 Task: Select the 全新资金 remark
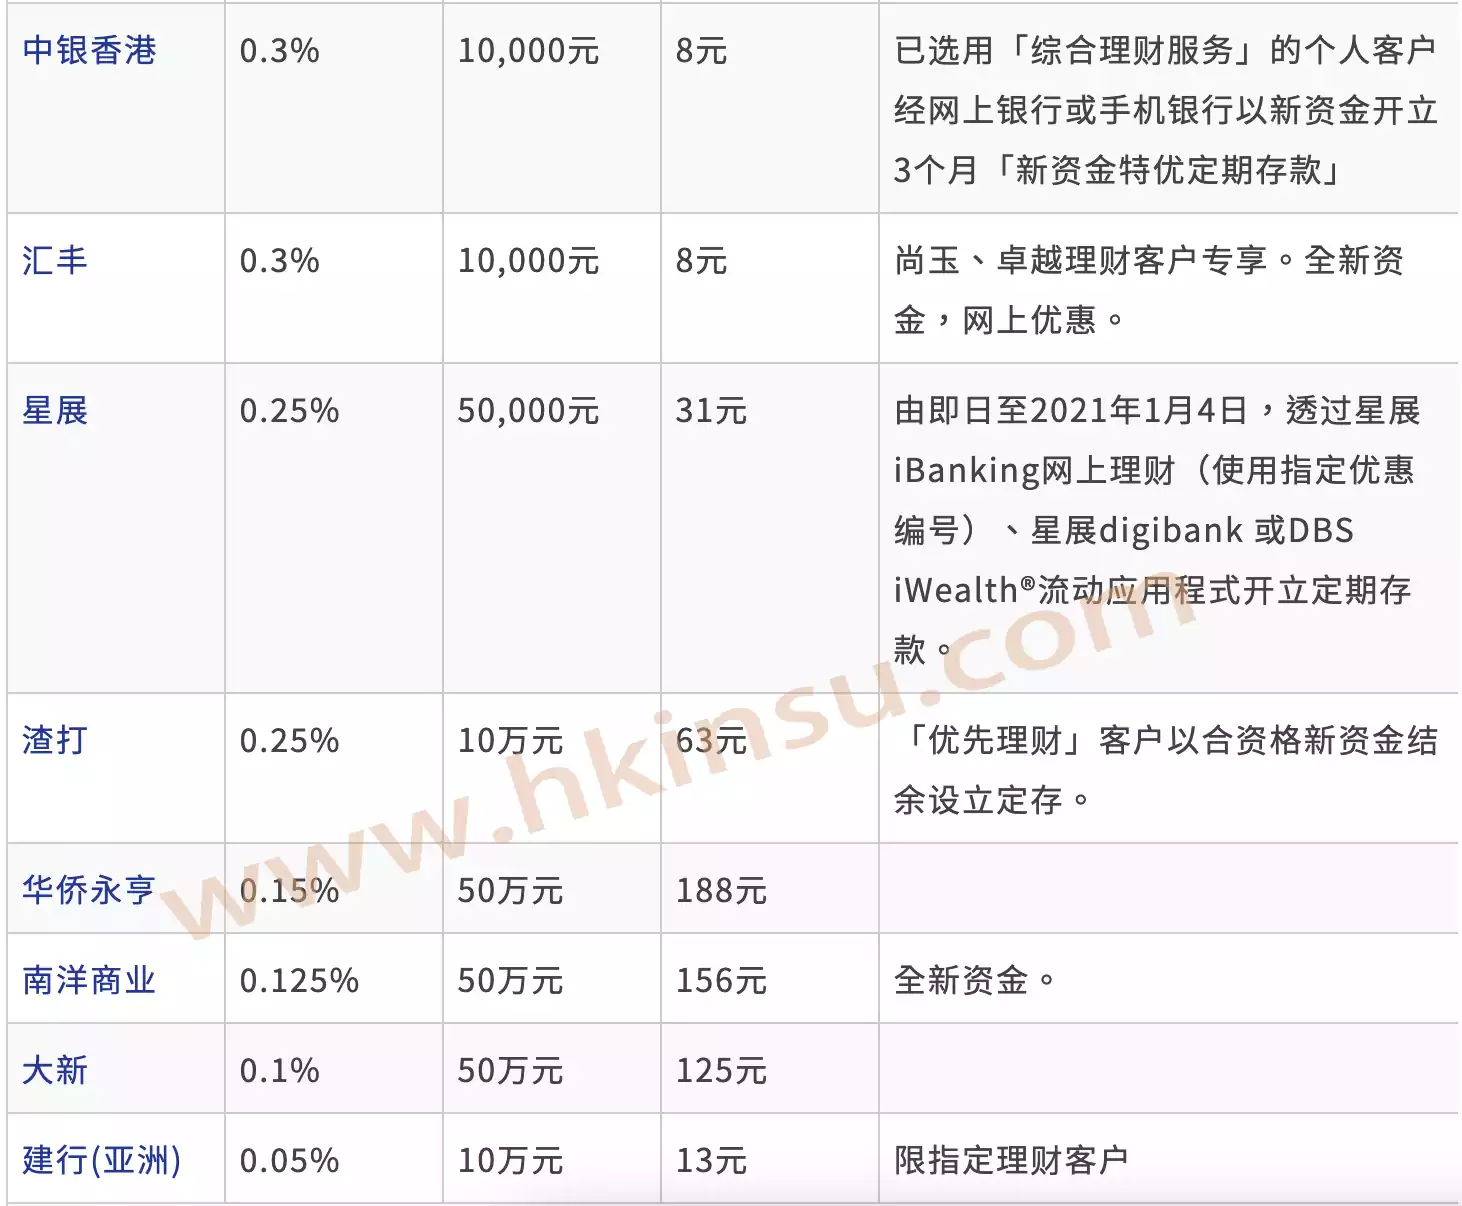click(x=975, y=980)
